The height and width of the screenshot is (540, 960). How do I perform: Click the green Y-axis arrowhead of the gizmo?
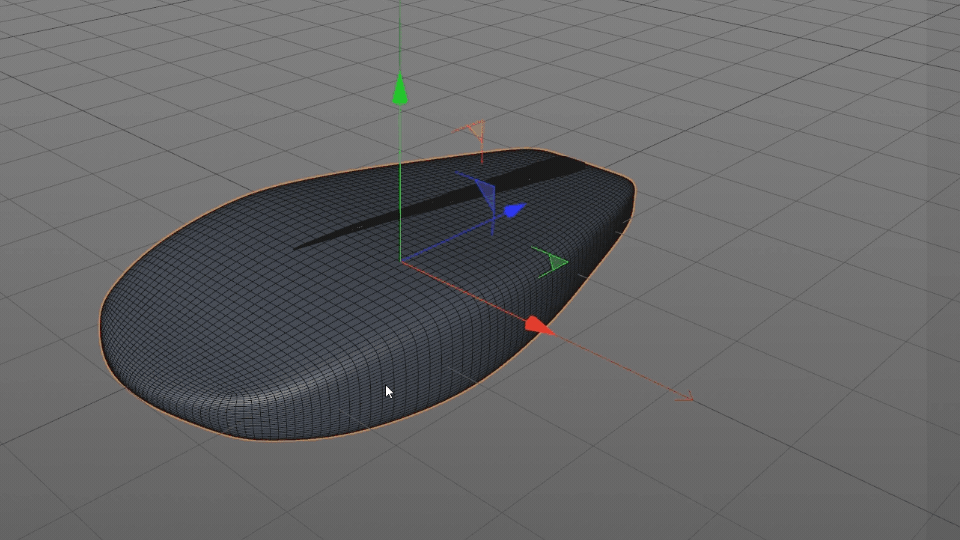pyautogui.click(x=400, y=90)
